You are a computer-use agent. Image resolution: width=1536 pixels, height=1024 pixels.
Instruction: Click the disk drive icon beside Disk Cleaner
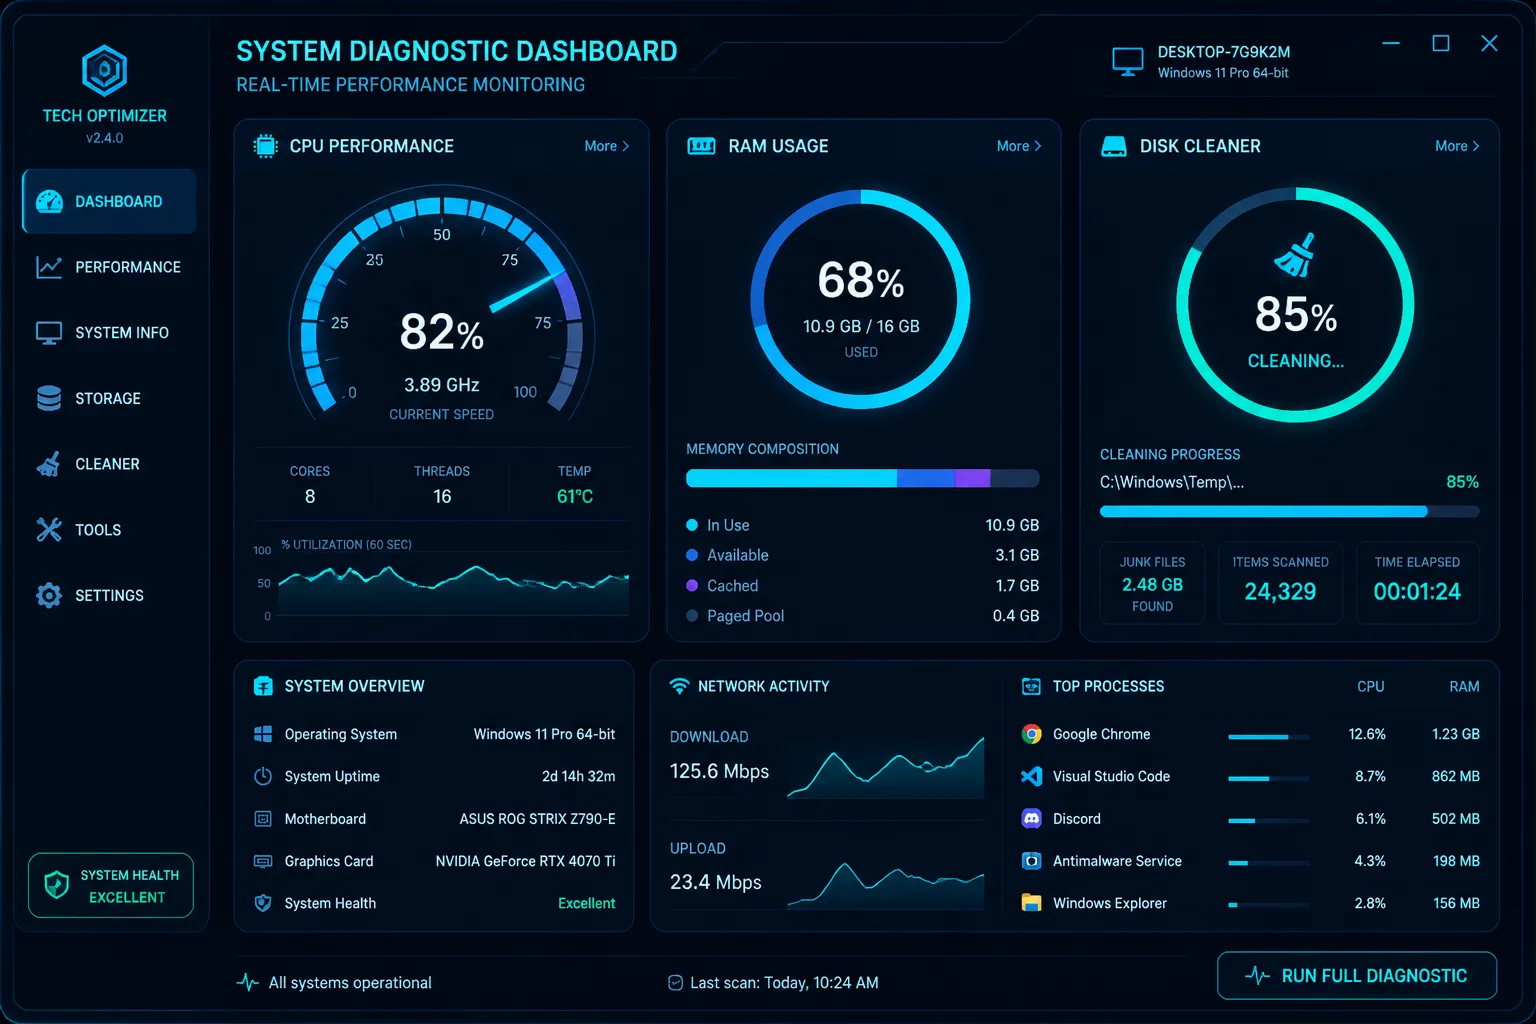tap(1113, 146)
